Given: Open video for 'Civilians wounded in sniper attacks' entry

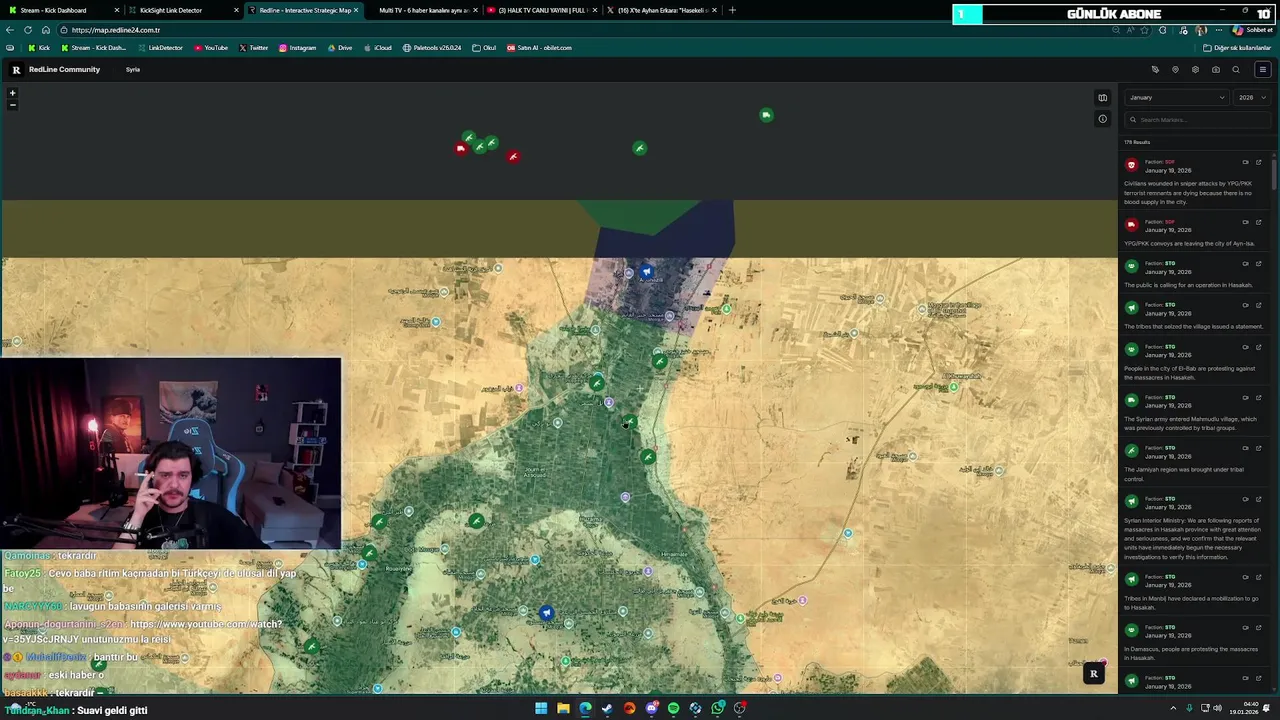Looking at the screenshot, I should [1246, 162].
